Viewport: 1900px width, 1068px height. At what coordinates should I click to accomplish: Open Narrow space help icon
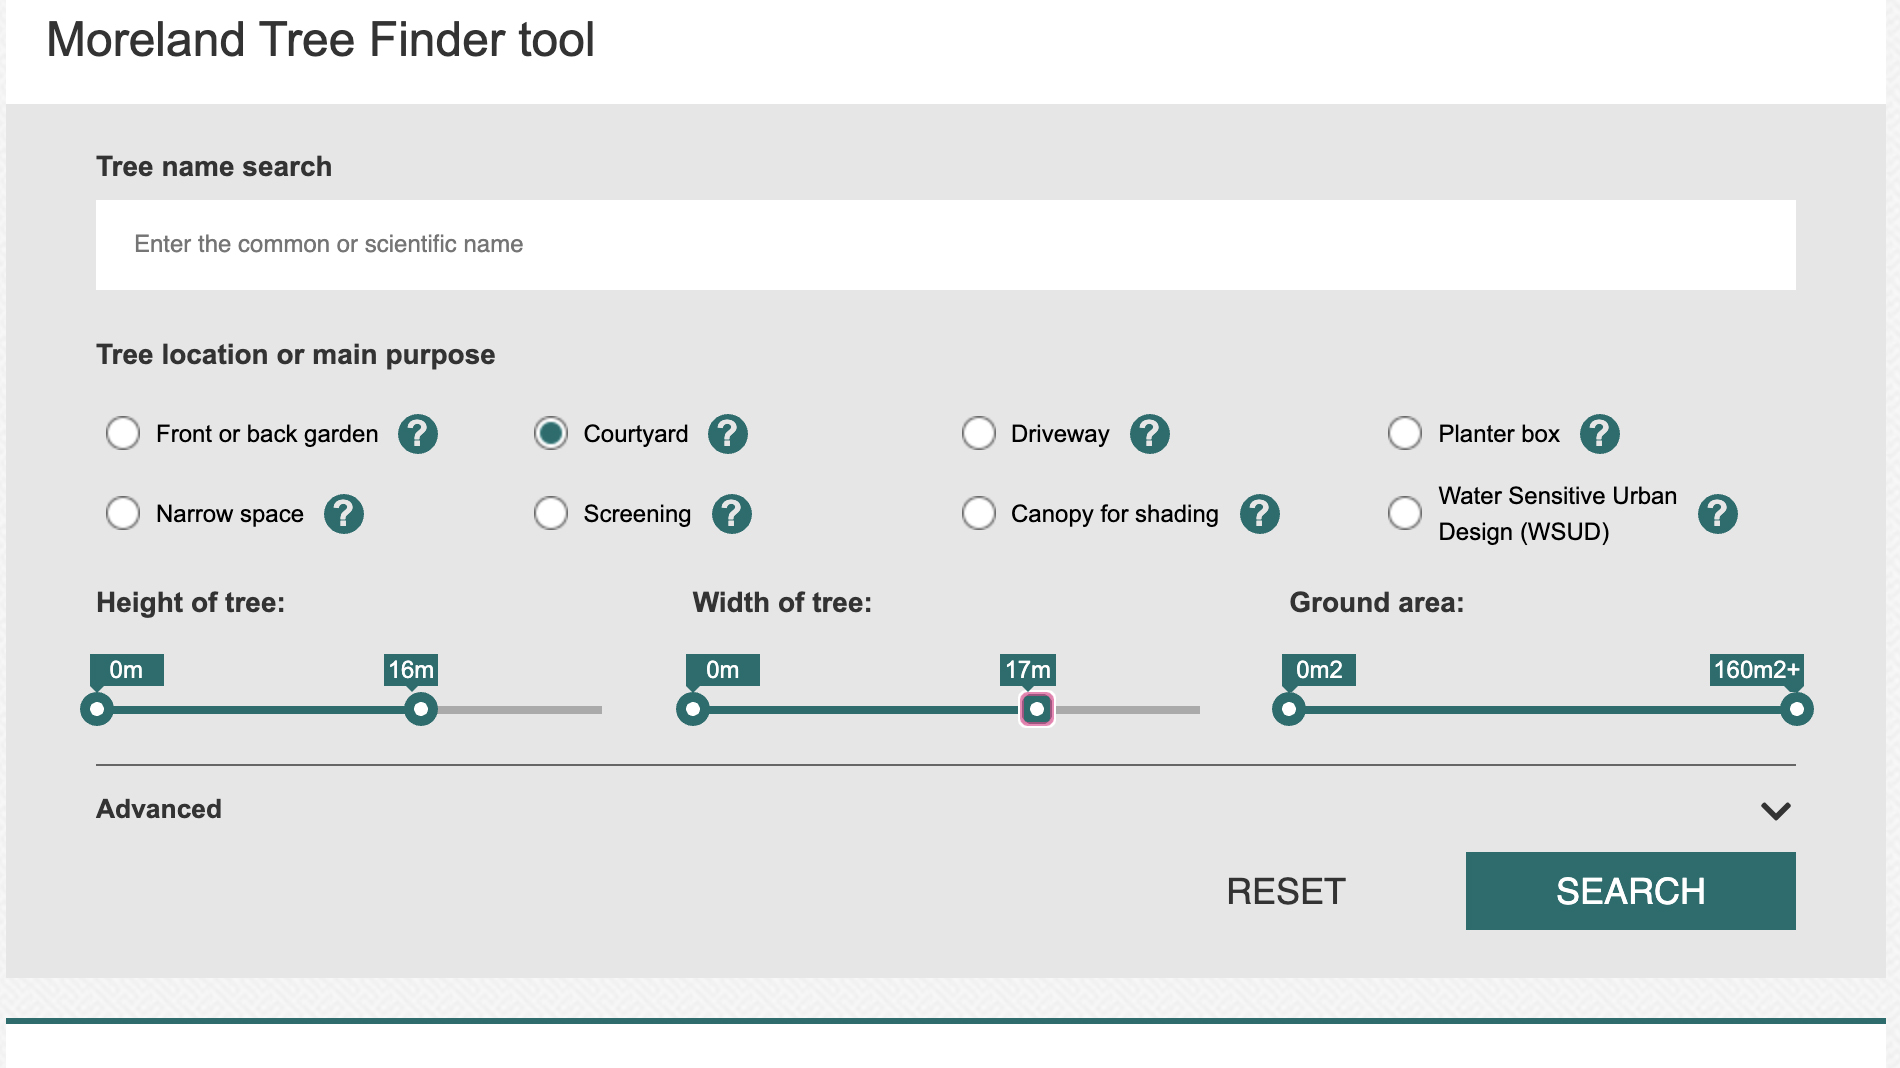pyautogui.click(x=344, y=514)
